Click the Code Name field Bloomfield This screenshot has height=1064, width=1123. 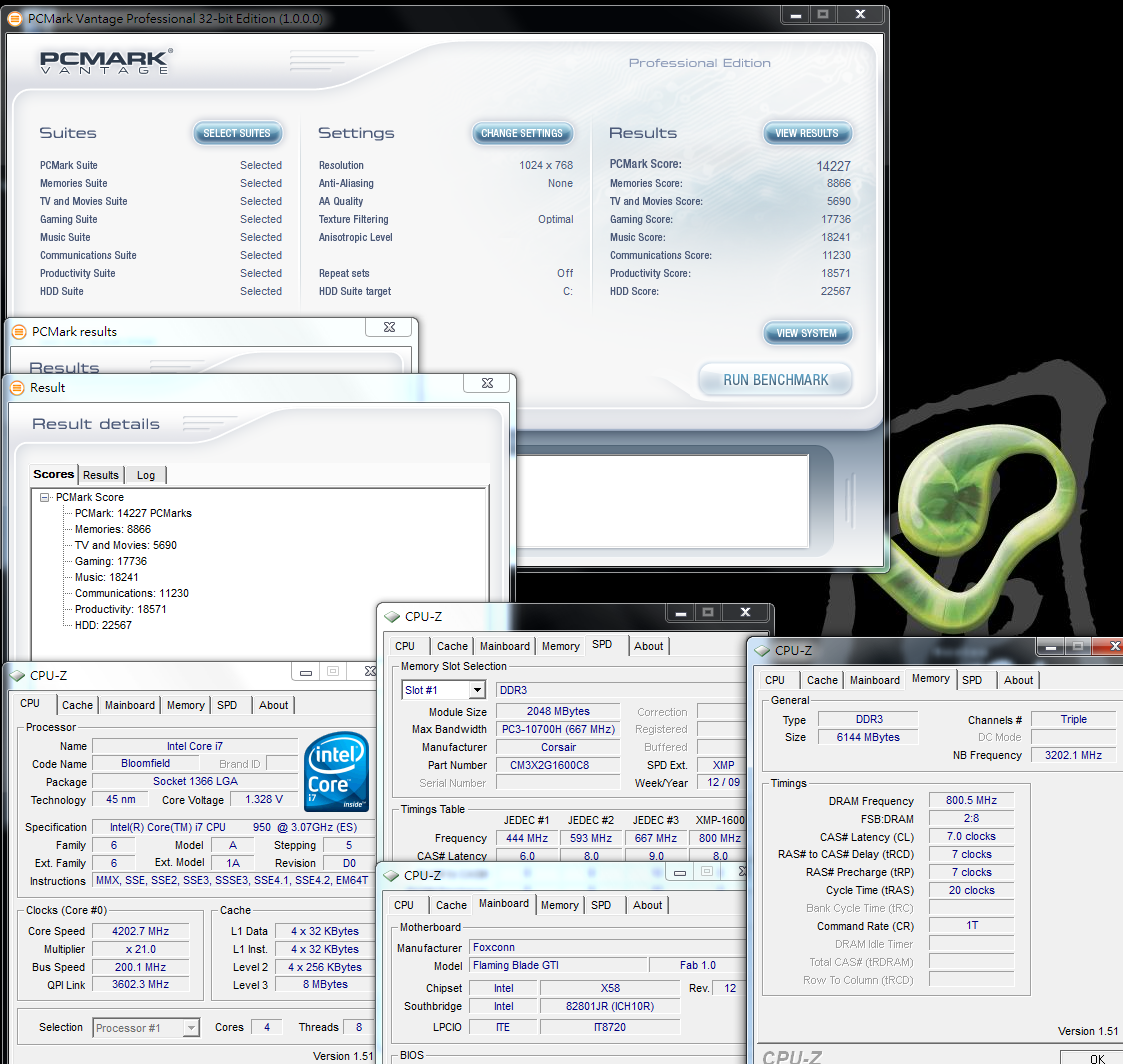(x=145, y=764)
